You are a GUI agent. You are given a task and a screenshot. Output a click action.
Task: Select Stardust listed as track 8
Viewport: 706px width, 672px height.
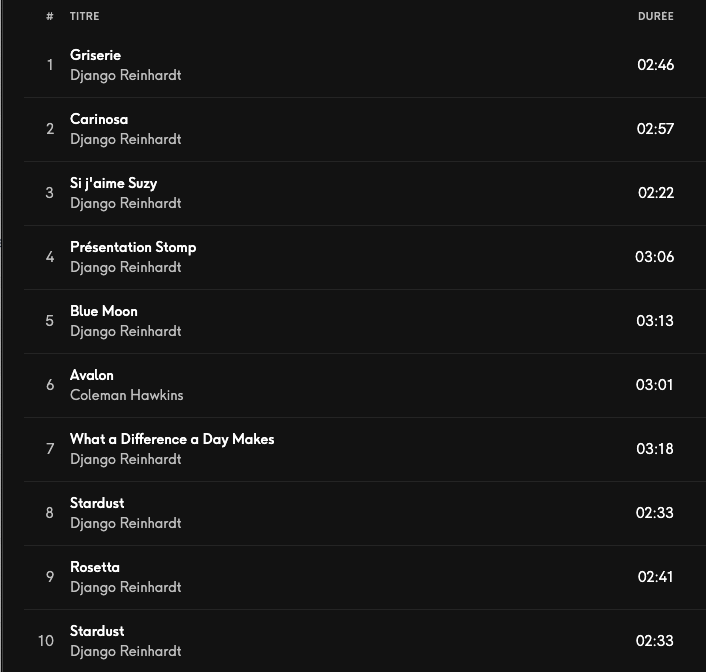(97, 503)
